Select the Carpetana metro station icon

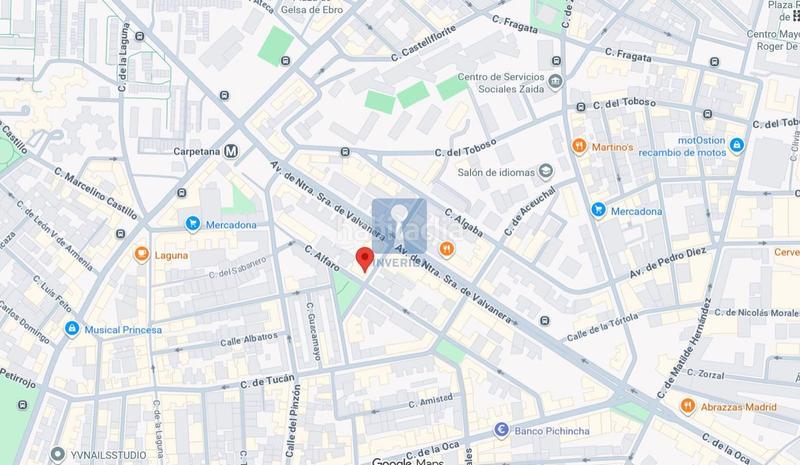click(x=231, y=151)
